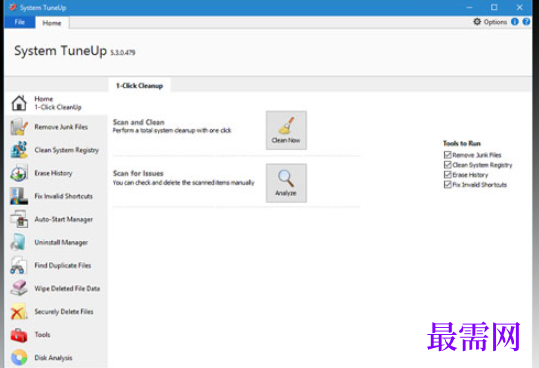Click the Scan for Issues heading
The width and height of the screenshot is (539, 368).
(138, 173)
